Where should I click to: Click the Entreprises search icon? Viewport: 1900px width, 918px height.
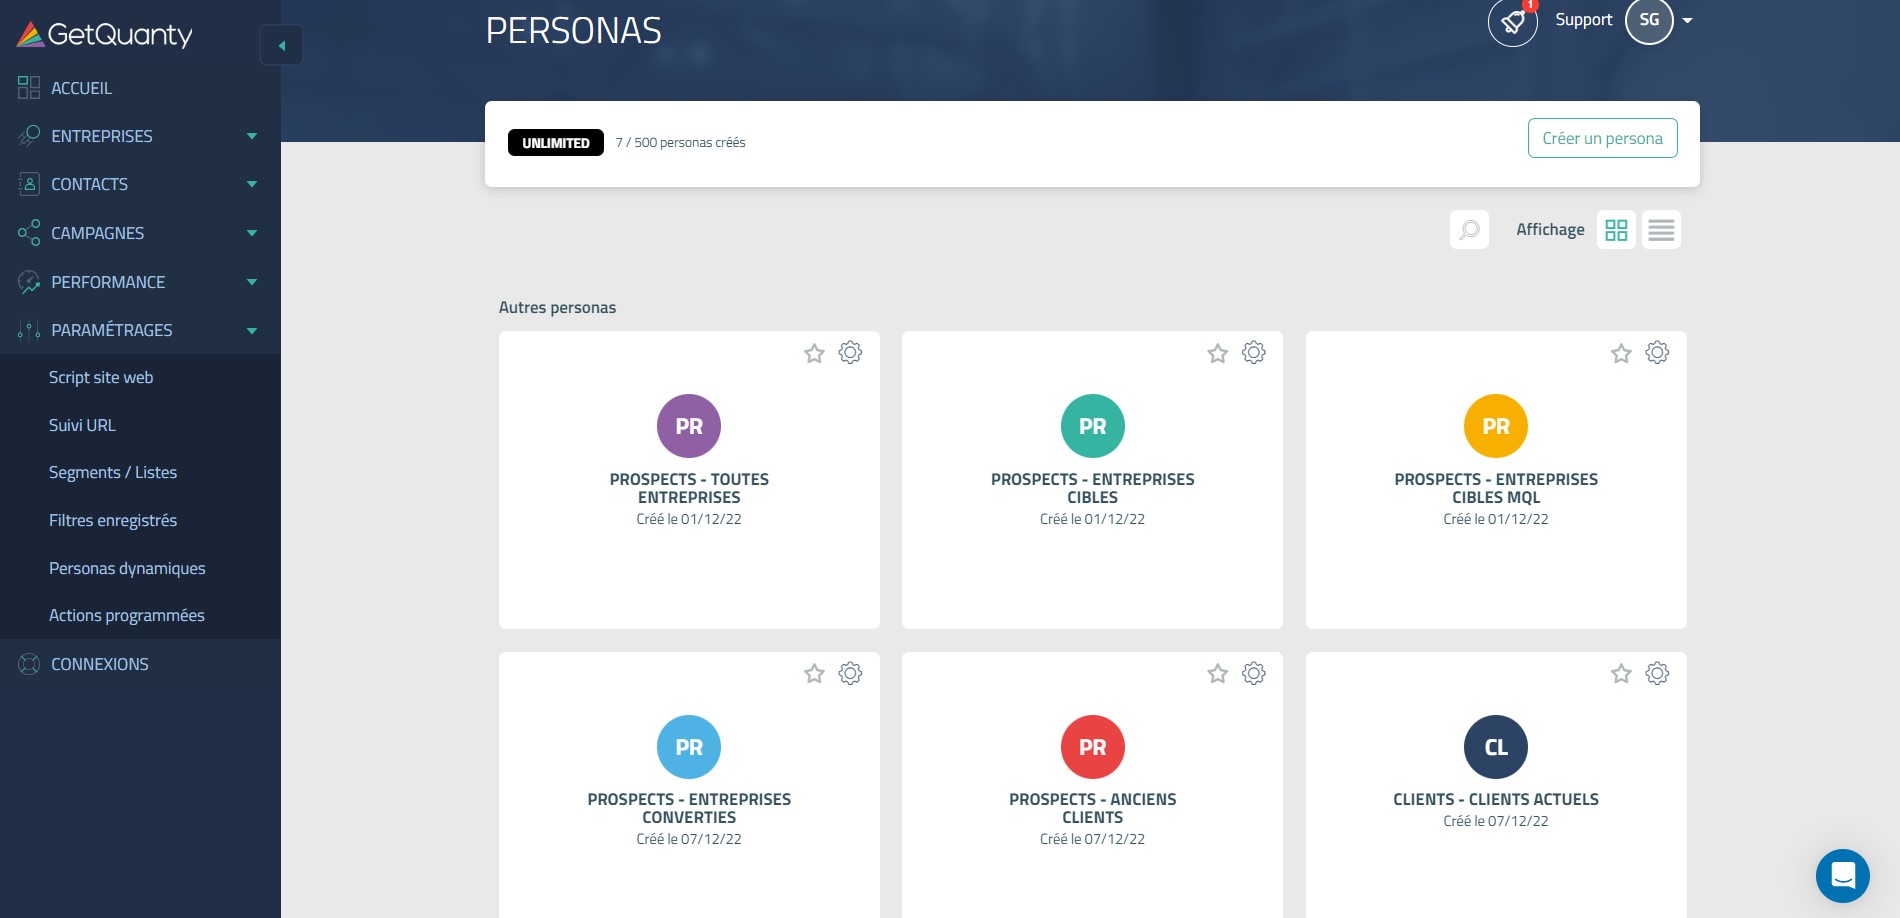click(29, 136)
